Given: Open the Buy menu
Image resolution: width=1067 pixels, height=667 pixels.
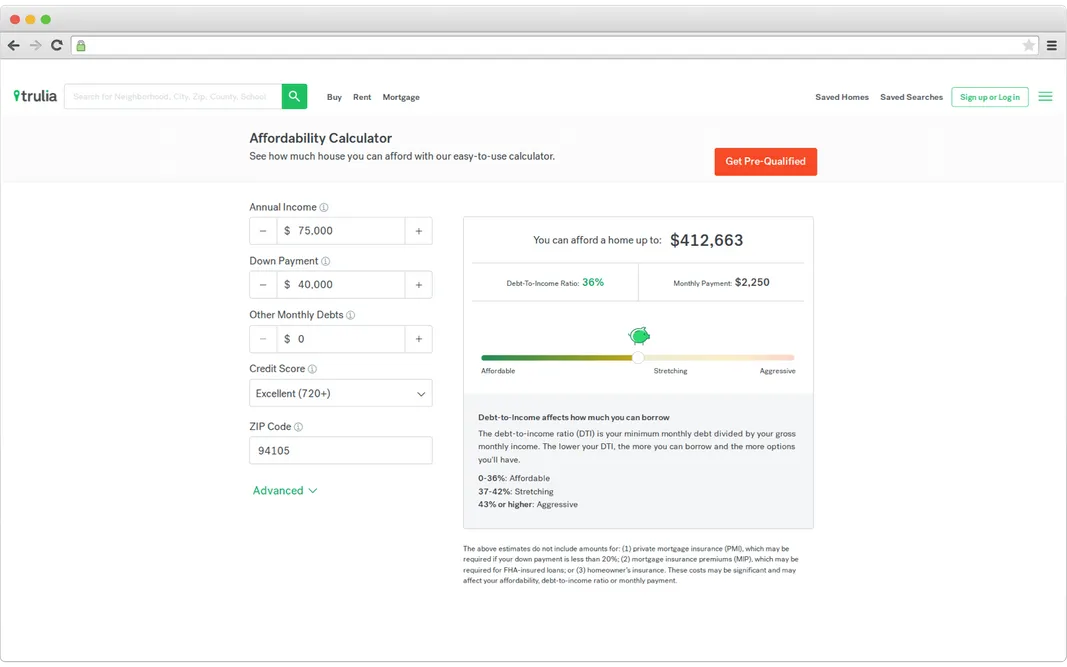Looking at the screenshot, I should tap(334, 97).
